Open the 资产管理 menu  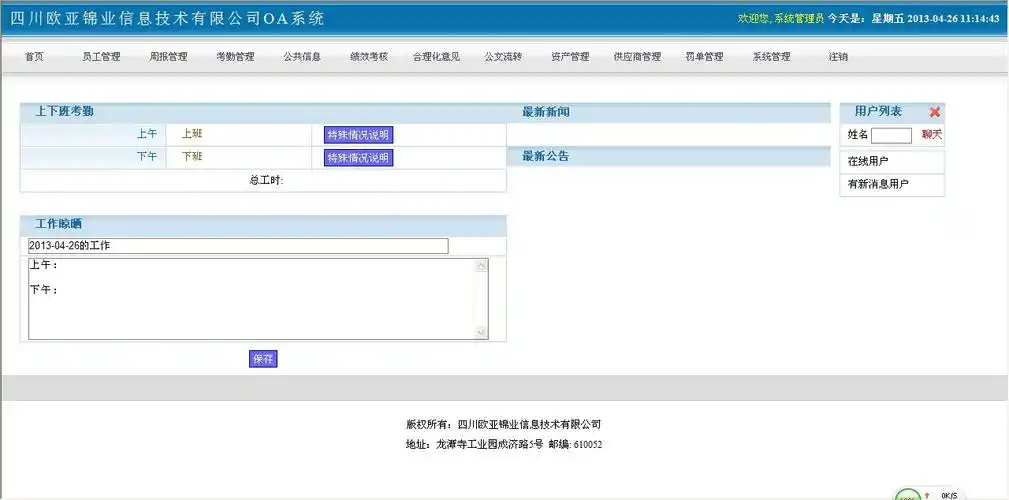click(570, 57)
